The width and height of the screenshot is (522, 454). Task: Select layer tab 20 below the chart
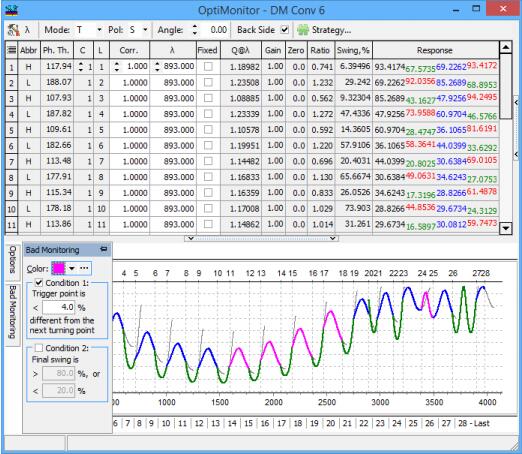click(331, 423)
